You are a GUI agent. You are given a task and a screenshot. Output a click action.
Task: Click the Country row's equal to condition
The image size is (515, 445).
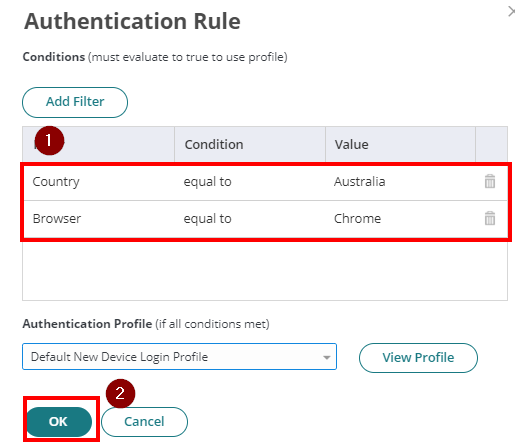point(207,182)
